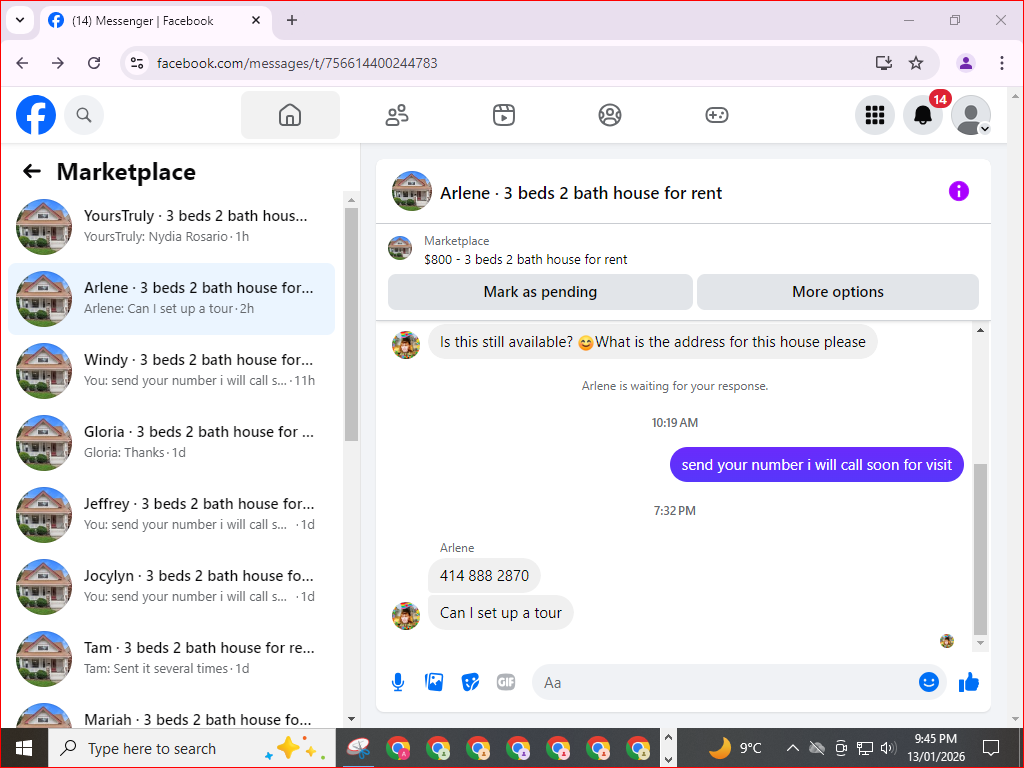
Task: Click the Aa message input field
Action: (725, 682)
